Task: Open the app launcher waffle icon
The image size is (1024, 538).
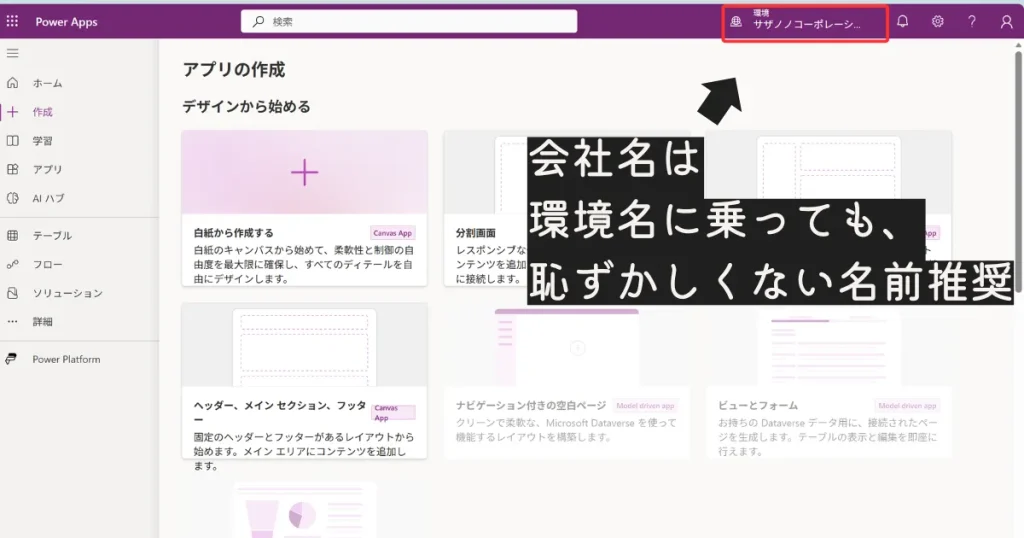Action: [x=13, y=21]
